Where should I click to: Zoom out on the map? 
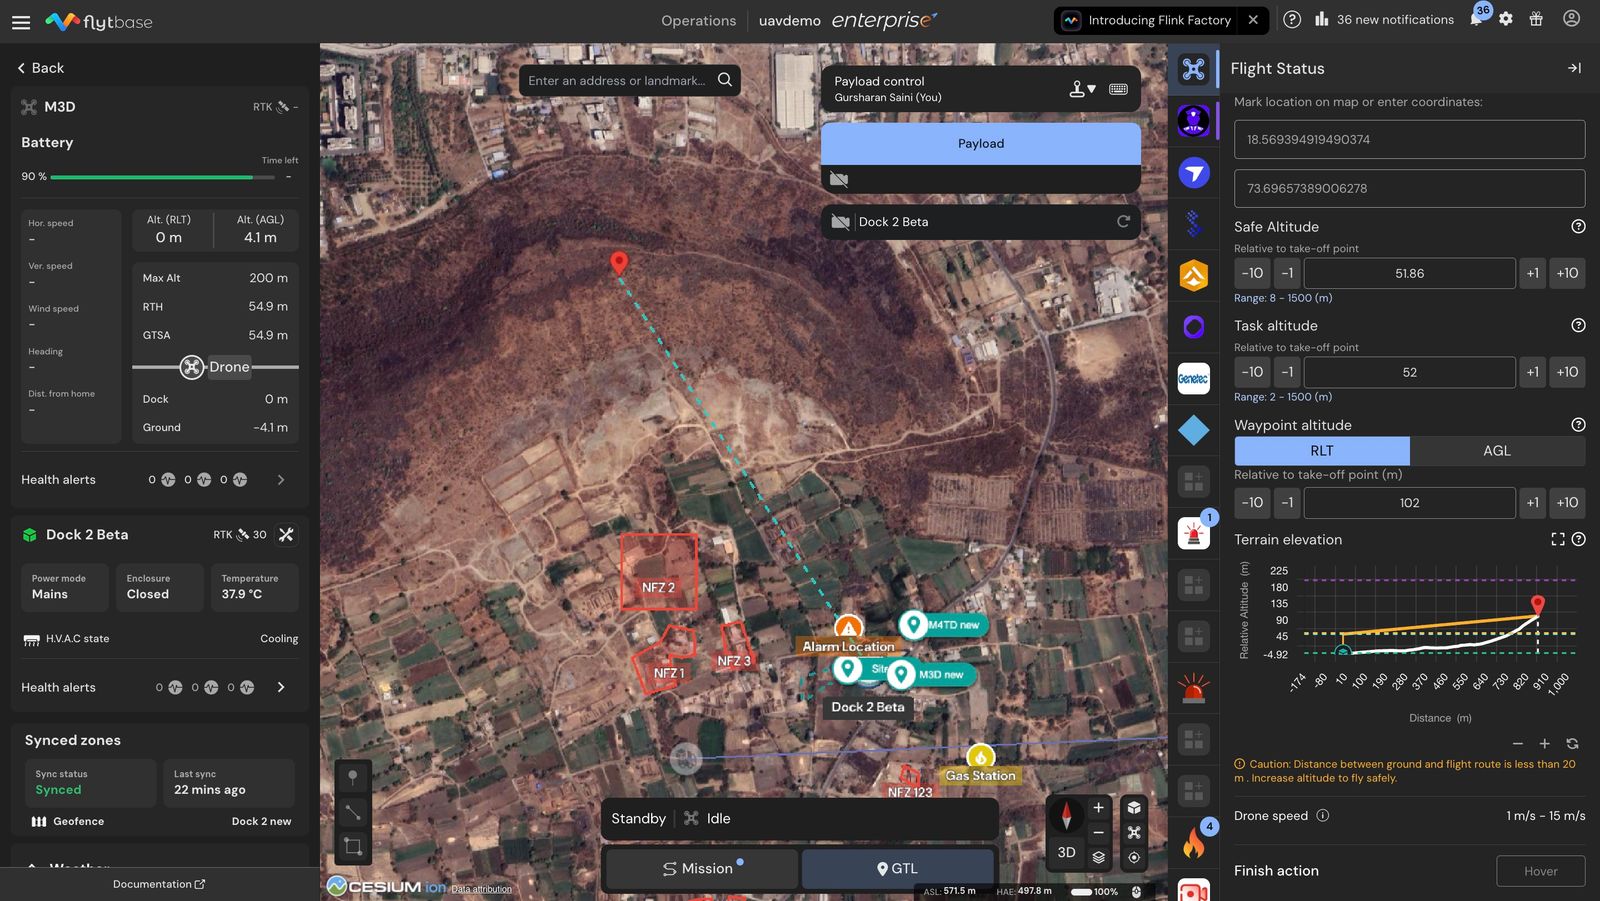[x=1098, y=832]
